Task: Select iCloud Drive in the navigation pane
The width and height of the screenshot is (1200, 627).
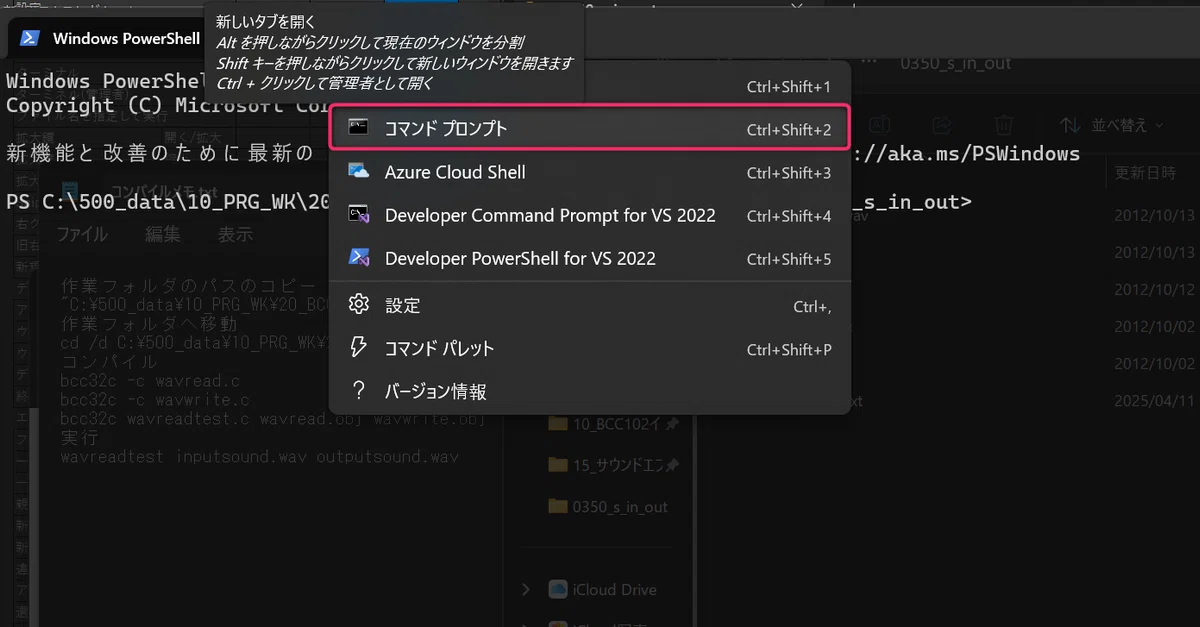Action: pyautogui.click(x=603, y=590)
